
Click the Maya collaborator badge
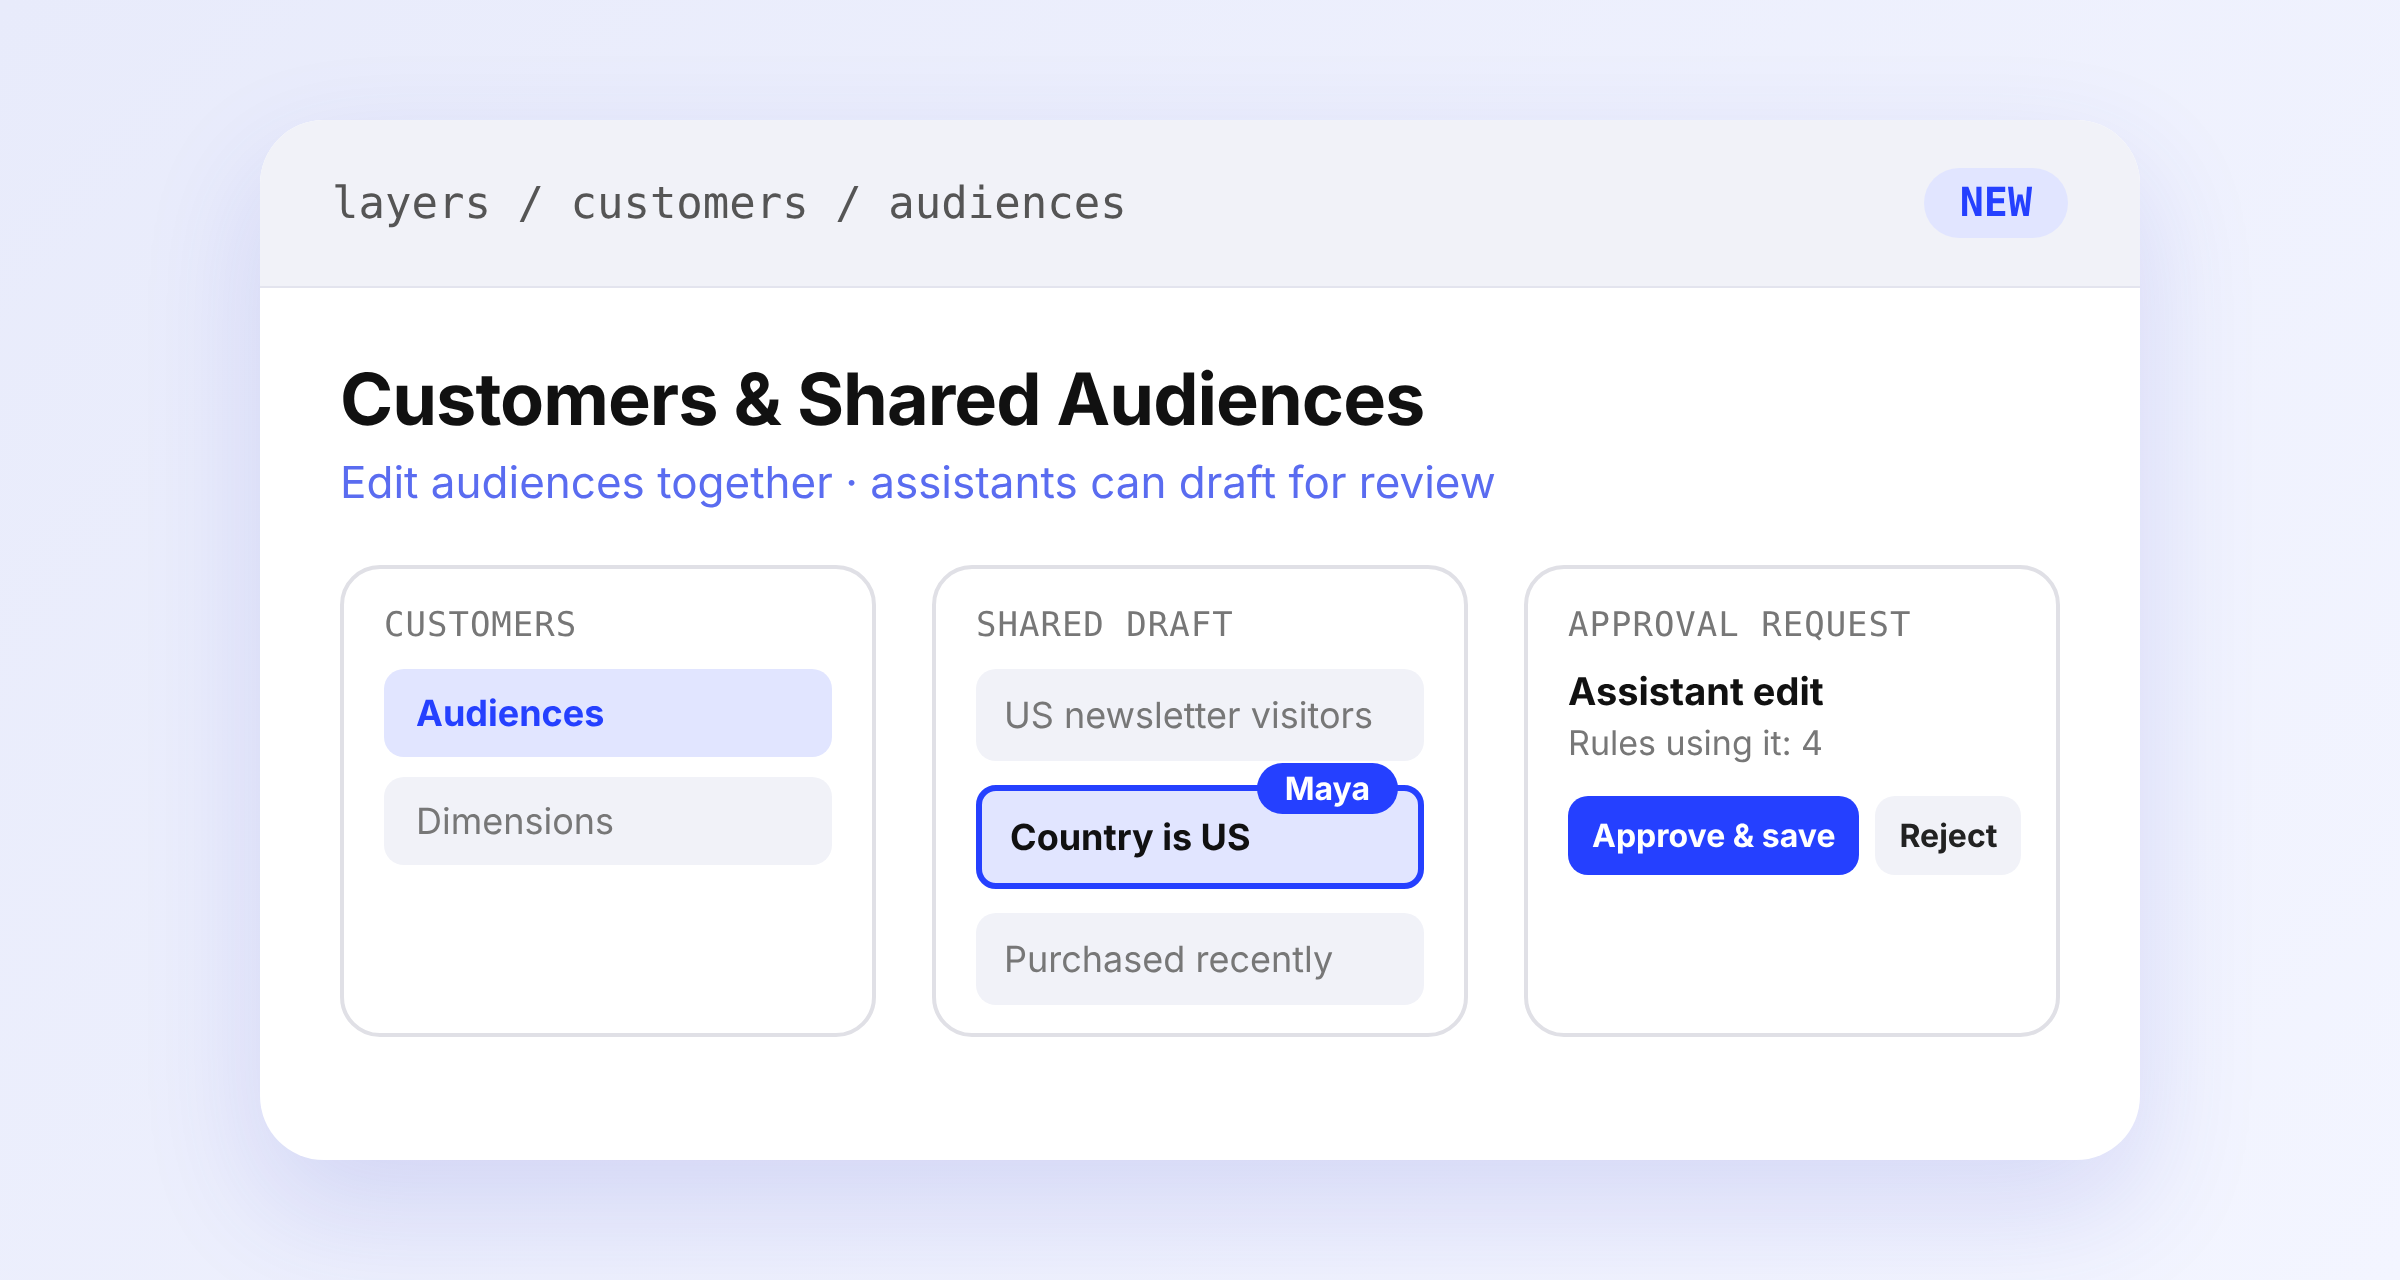pyautogui.click(x=1326, y=788)
